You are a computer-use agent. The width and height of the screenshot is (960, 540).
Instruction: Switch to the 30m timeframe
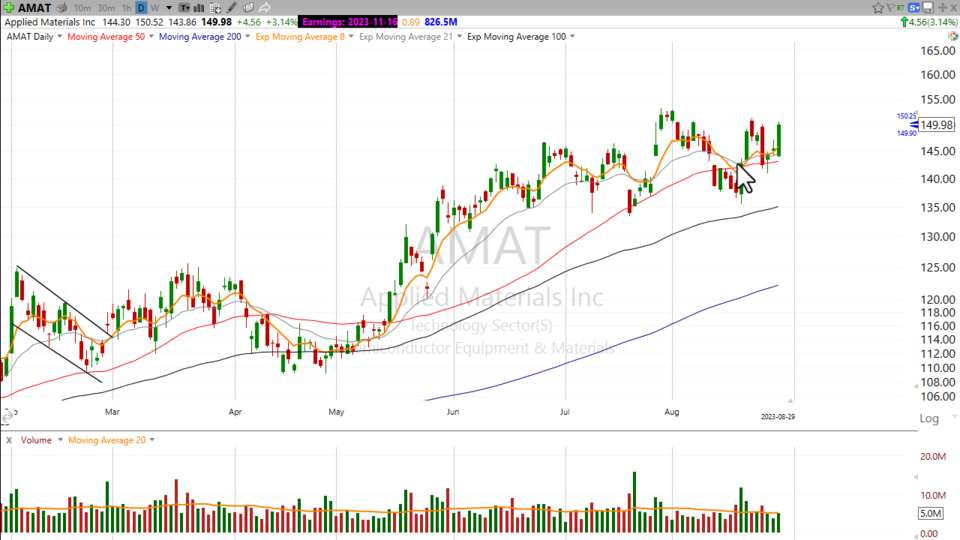pos(106,8)
